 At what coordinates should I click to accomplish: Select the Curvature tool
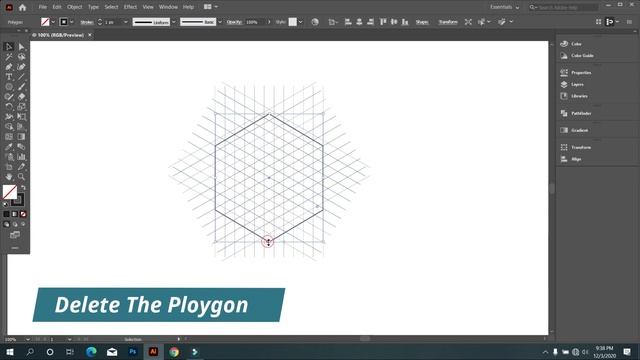pos(21,67)
